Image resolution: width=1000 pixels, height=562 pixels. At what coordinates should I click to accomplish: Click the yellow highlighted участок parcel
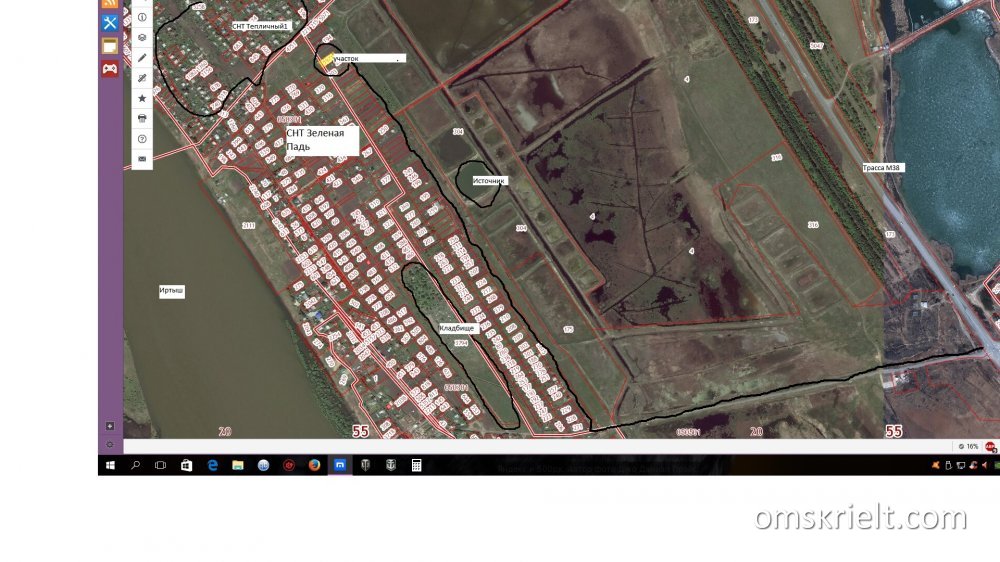tap(326, 61)
